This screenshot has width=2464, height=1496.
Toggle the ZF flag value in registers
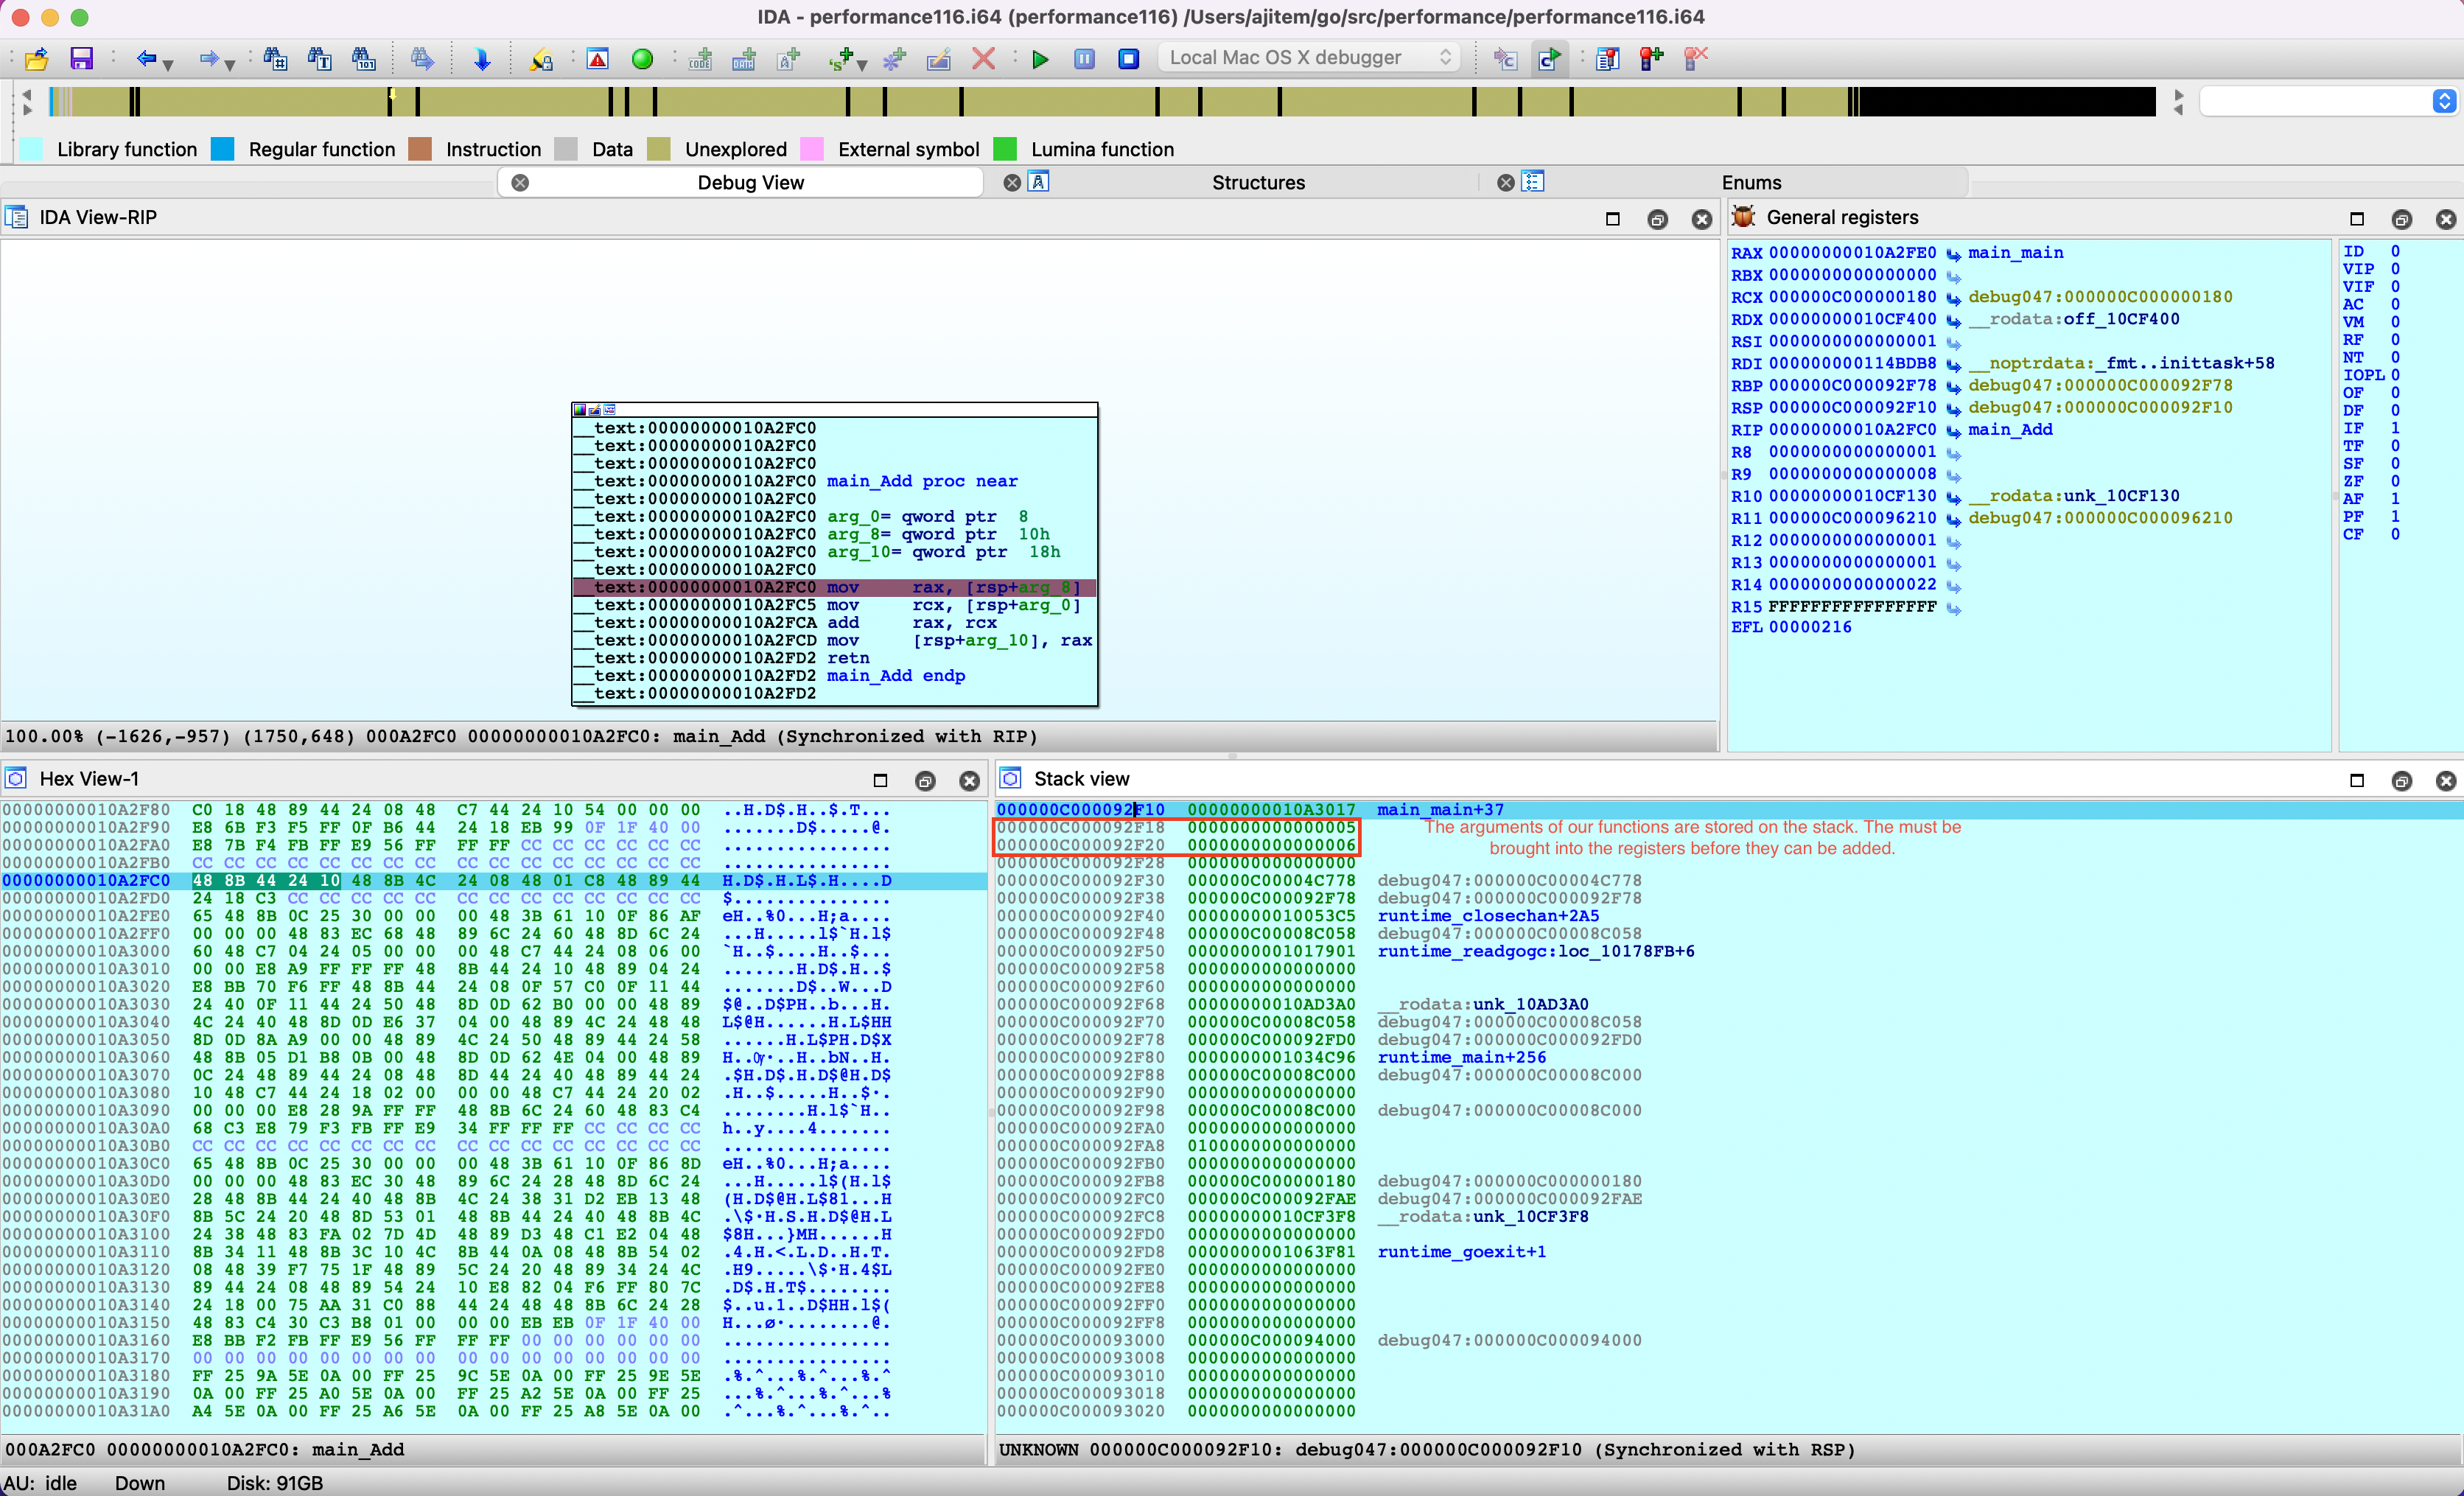tap(2394, 481)
